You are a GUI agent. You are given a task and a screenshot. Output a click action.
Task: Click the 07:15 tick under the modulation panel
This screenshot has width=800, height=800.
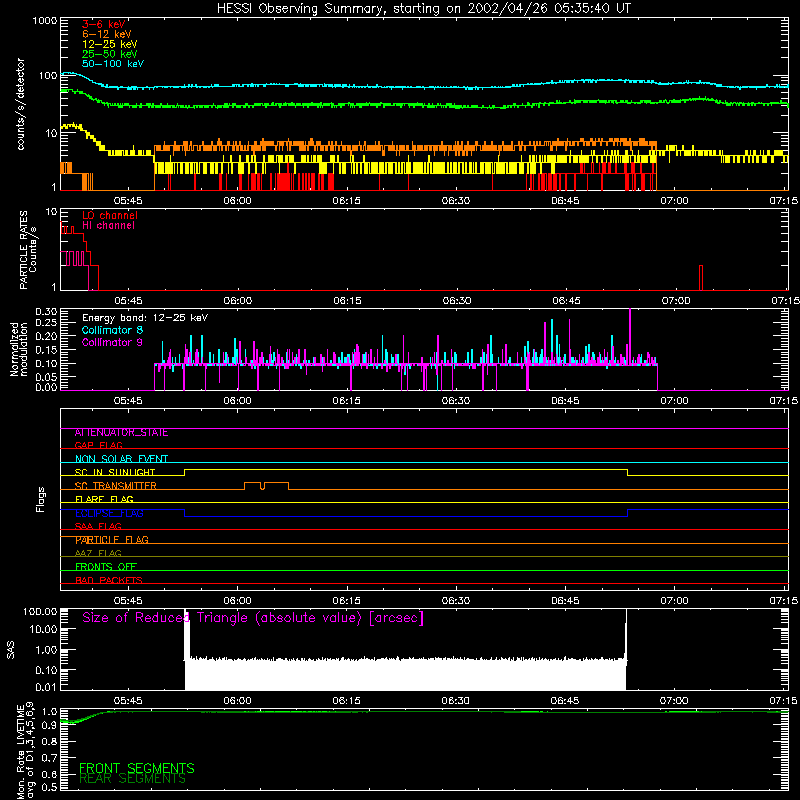point(784,401)
